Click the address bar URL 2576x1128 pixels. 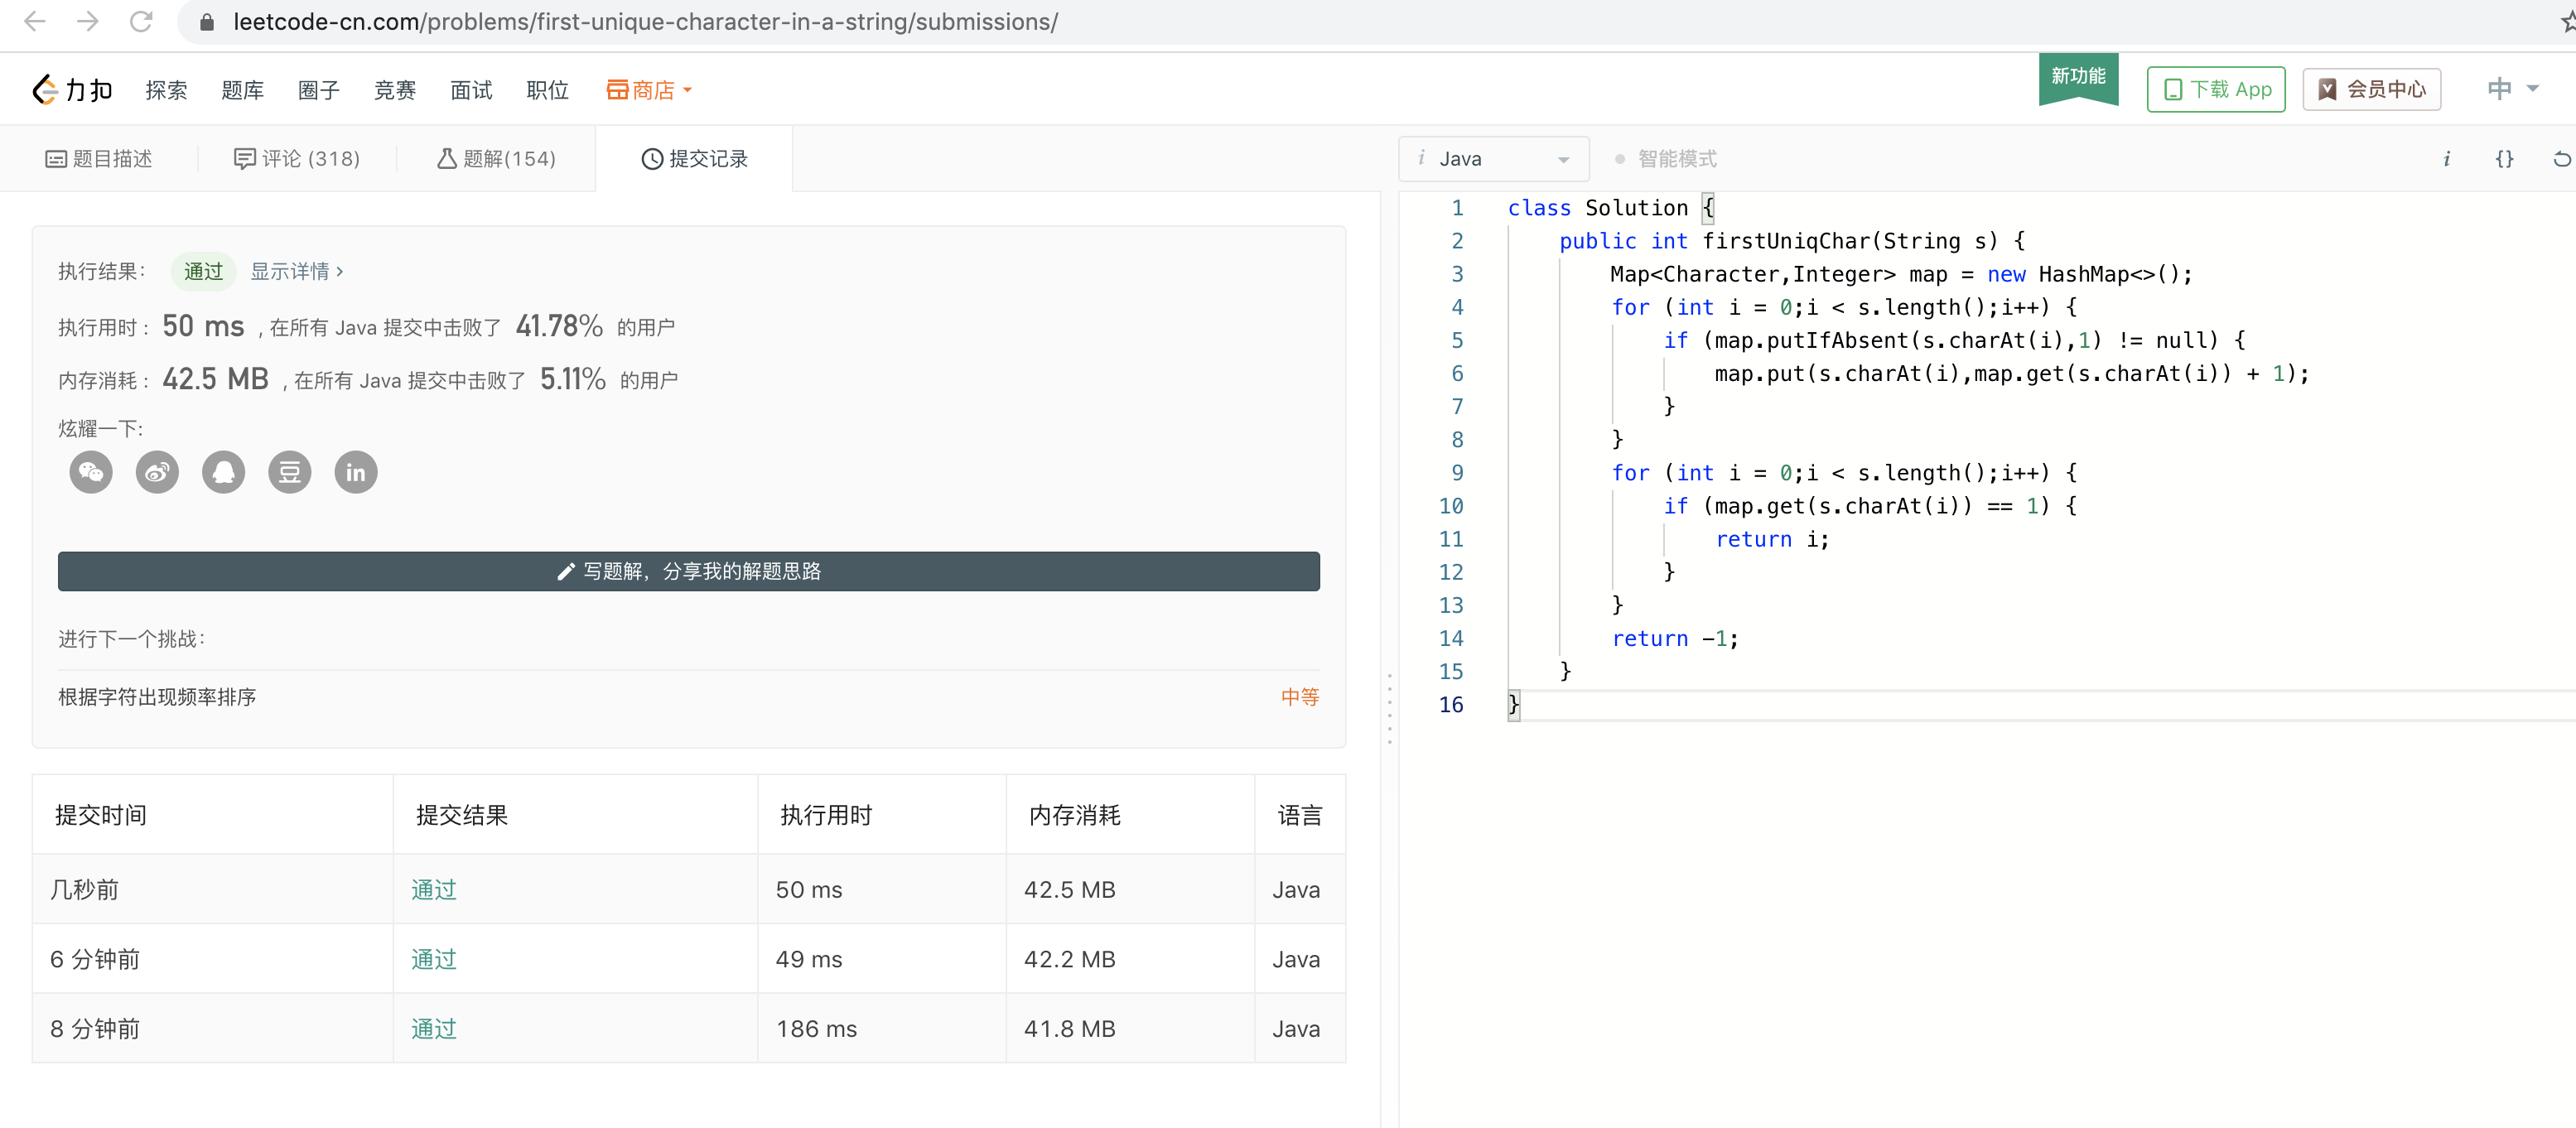click(645, 21)
